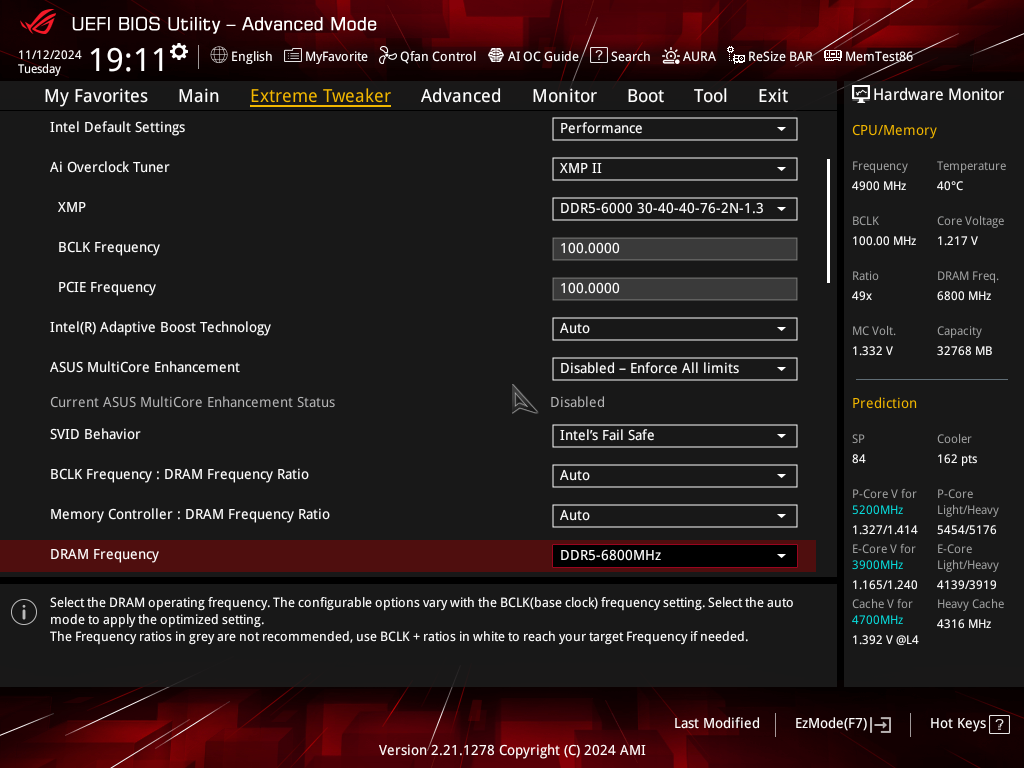Click the 4700MHz Cache prediction value
This screenshot has width=1024, height=768.
pos(877,620)
